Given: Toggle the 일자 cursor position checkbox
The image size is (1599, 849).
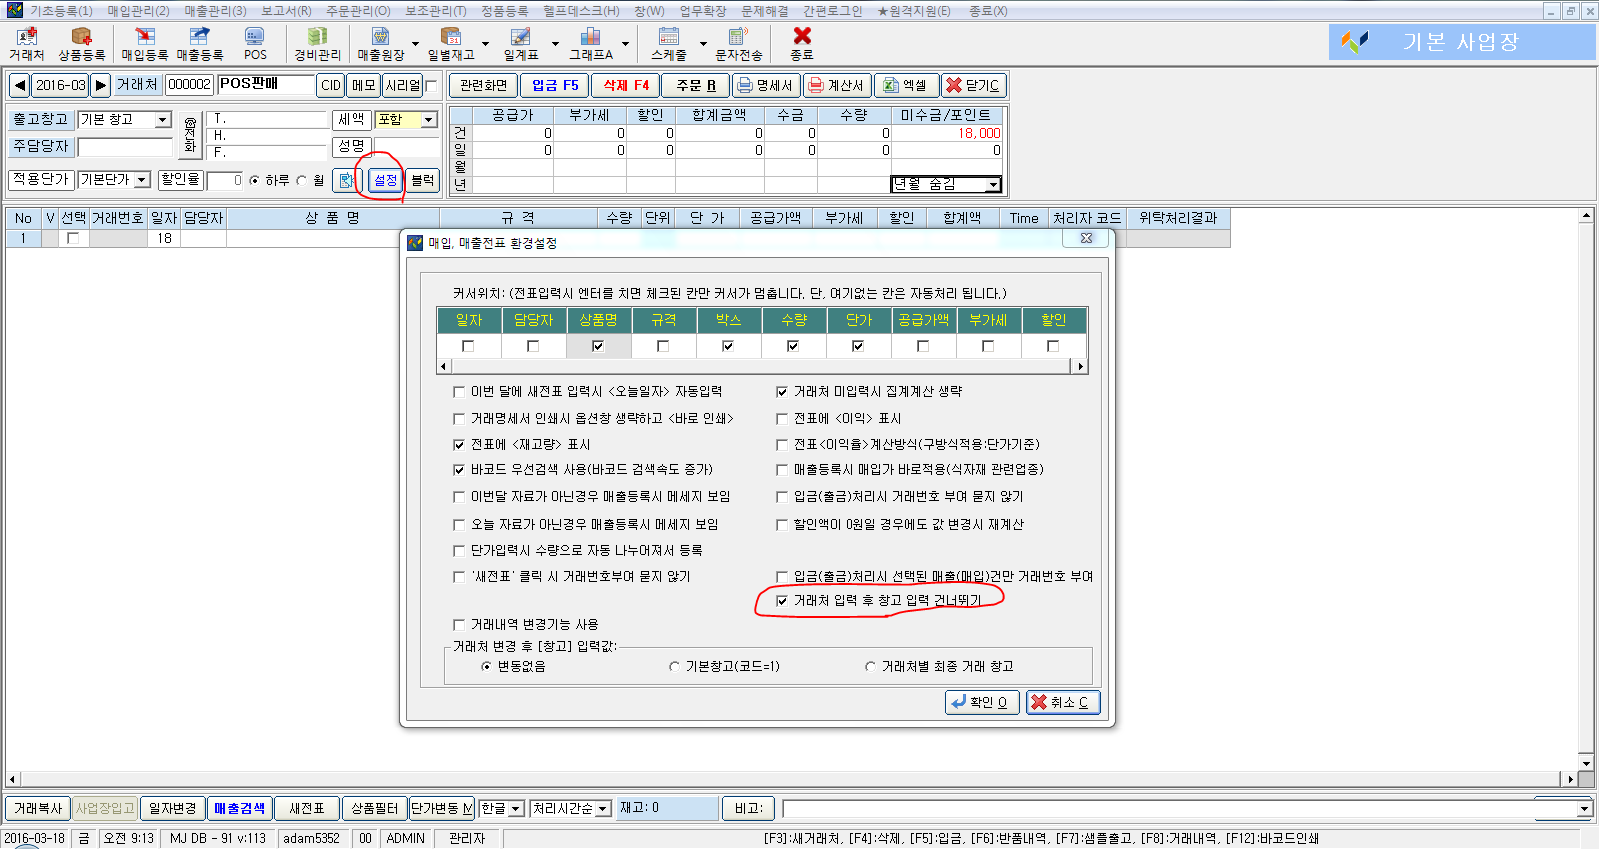Looking at the screenshot, I should pyautogui.click(x=468, y=346).
